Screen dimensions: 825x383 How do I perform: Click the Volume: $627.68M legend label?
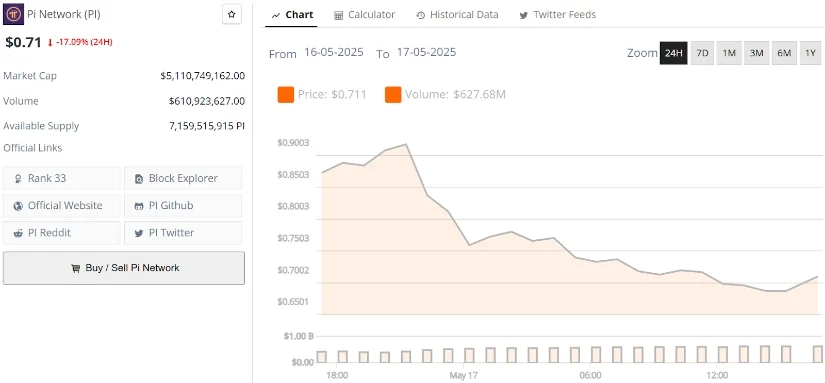point(455,95)
